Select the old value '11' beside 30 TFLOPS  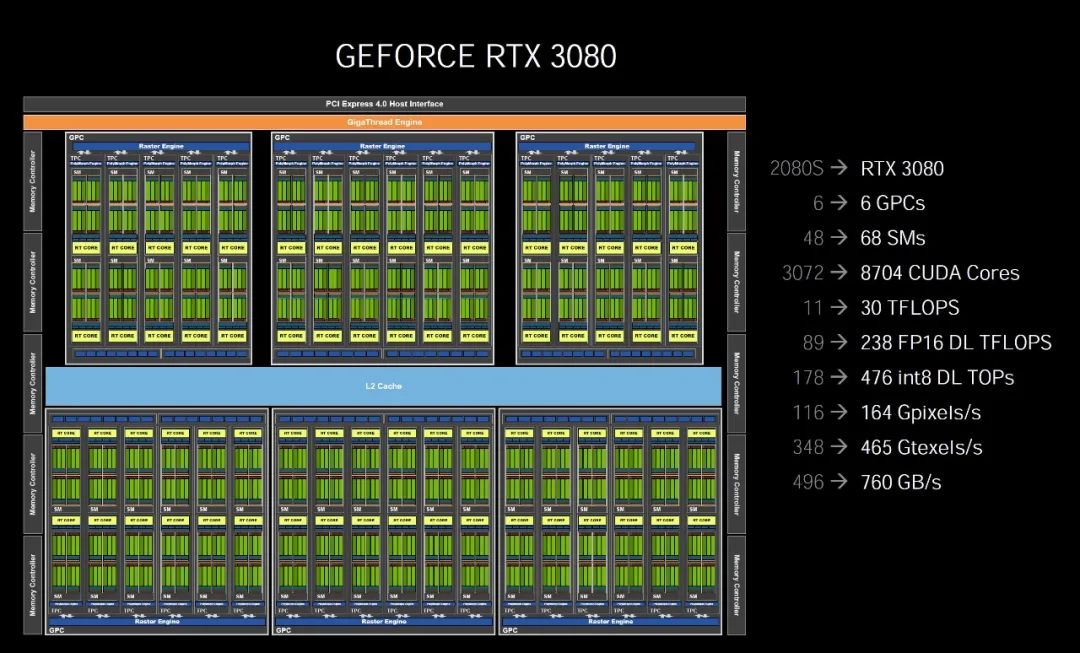(x=813, y=308)
